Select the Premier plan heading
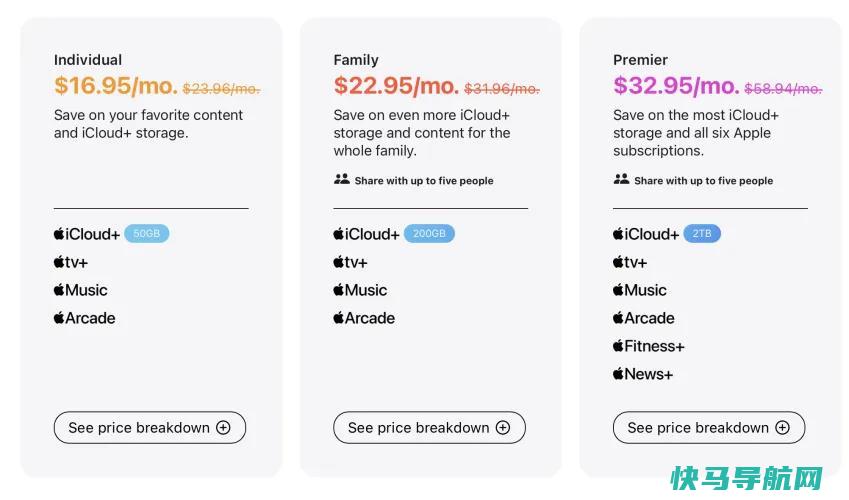Image resolution: width=849 pixels, height=500 pixels. point(640,60)
